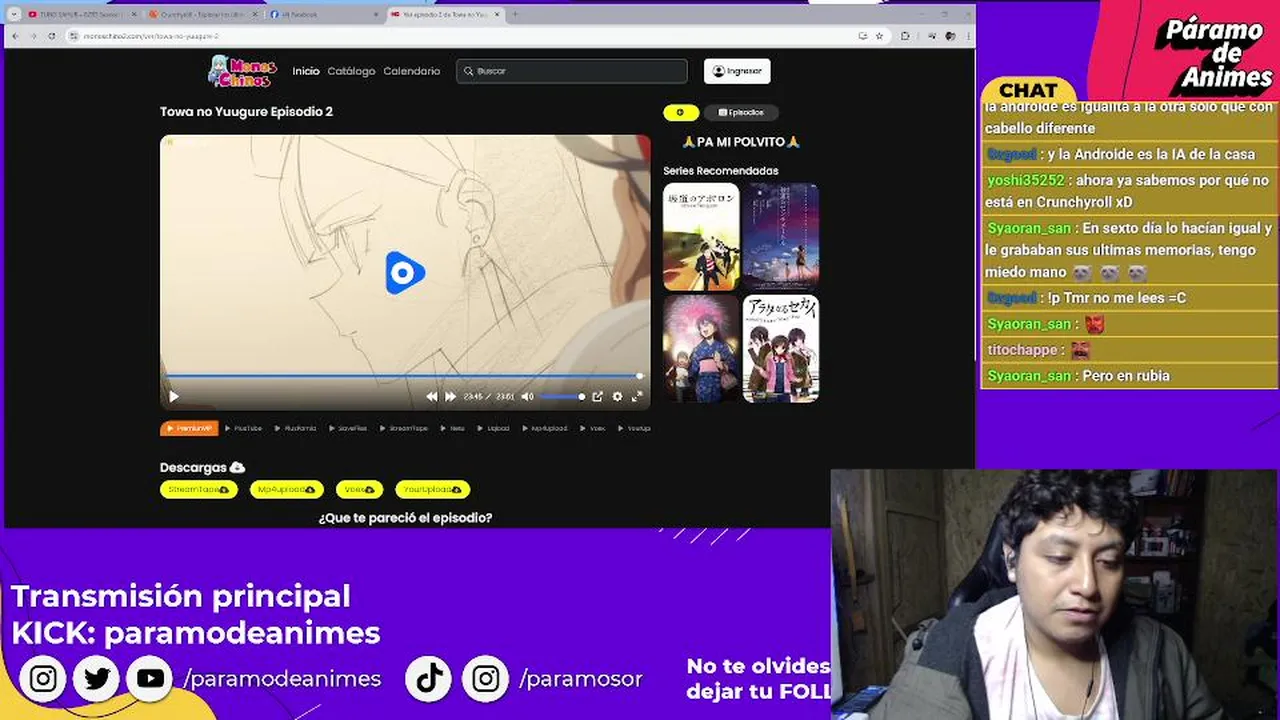Reload the page with refresh icon
Screen dimensions: 1280x720
(x=52, y=36)
